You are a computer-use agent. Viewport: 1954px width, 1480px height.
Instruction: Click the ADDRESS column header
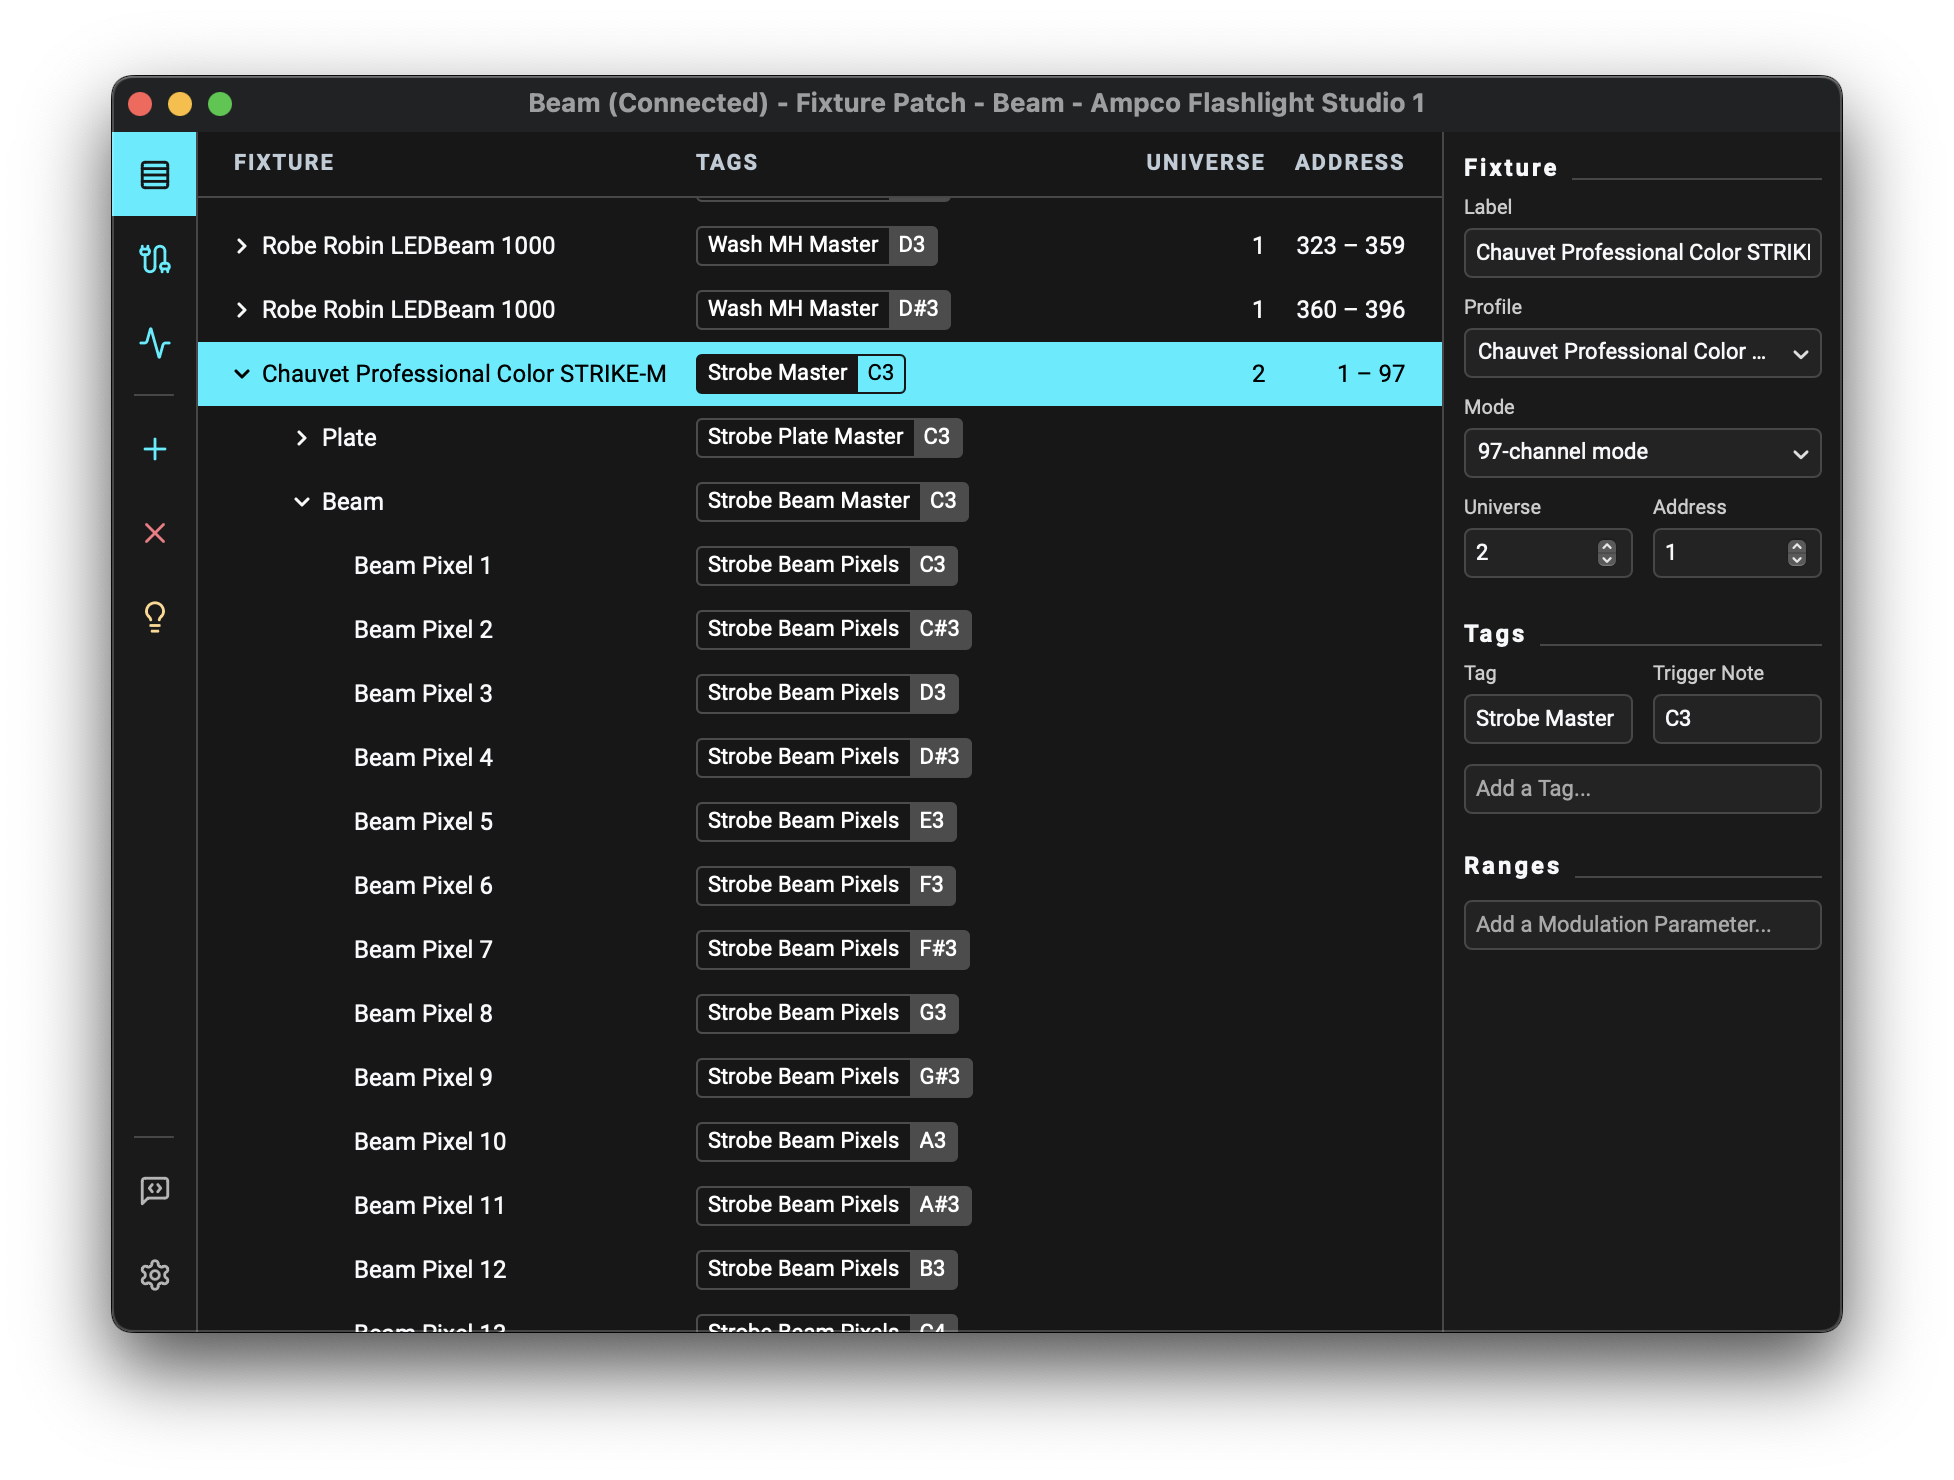(x=1349, y=162)
